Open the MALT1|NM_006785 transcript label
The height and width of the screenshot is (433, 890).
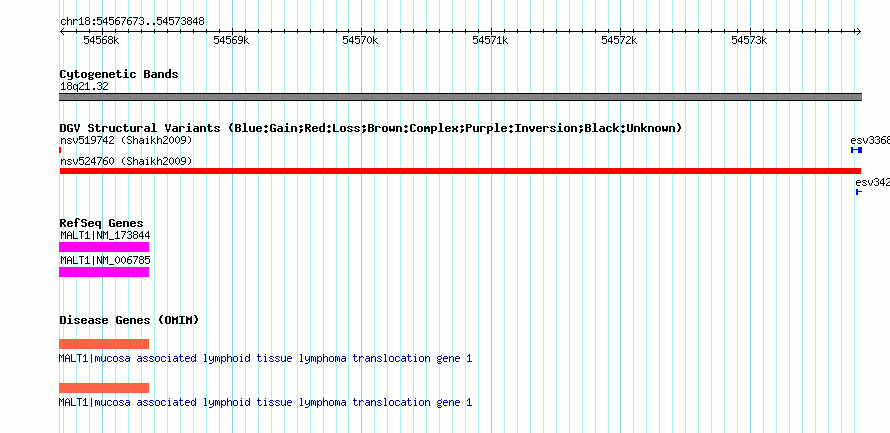point(105,260)
